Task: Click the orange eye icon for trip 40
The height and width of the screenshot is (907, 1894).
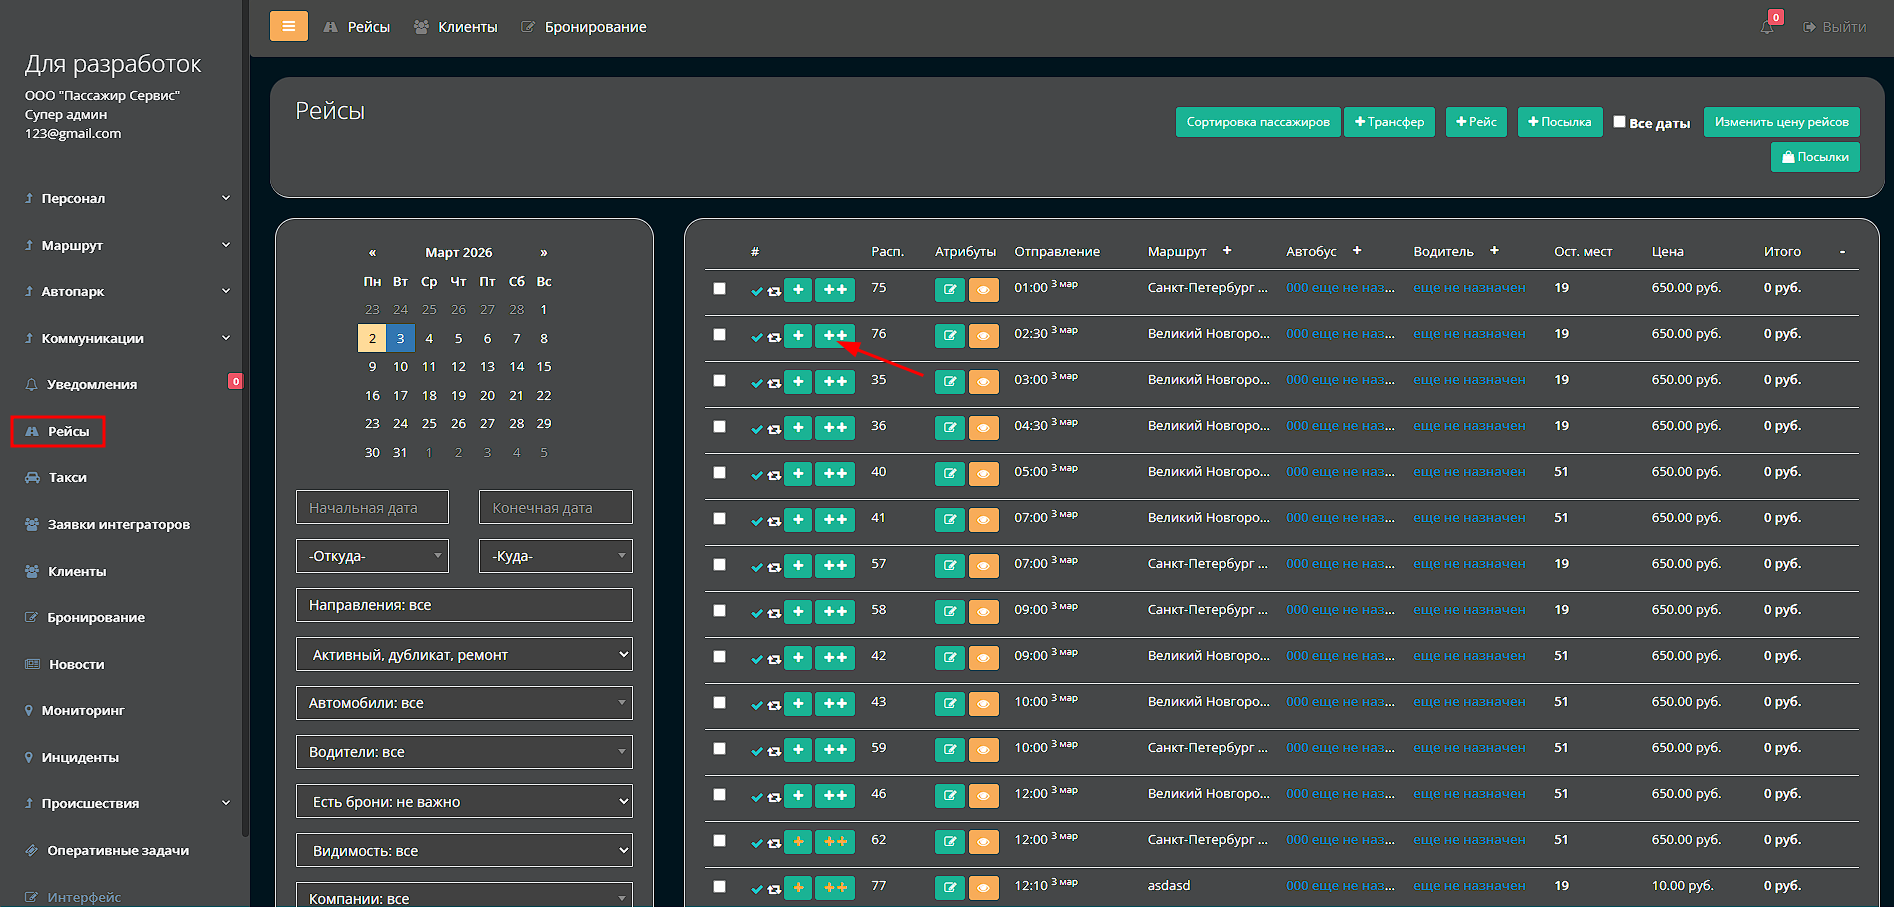Action: click(983, 474)
